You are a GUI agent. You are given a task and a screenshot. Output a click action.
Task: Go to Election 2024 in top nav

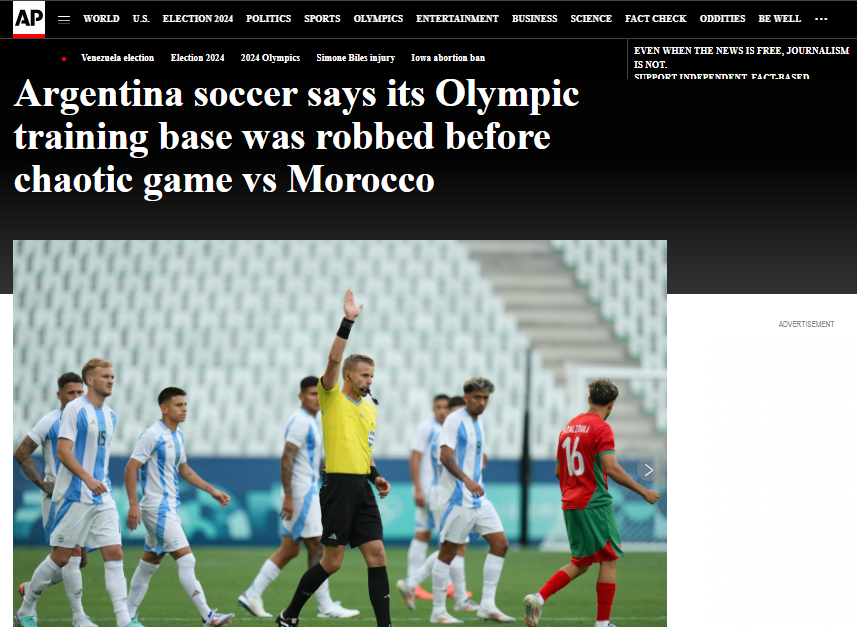coord(198,19)
